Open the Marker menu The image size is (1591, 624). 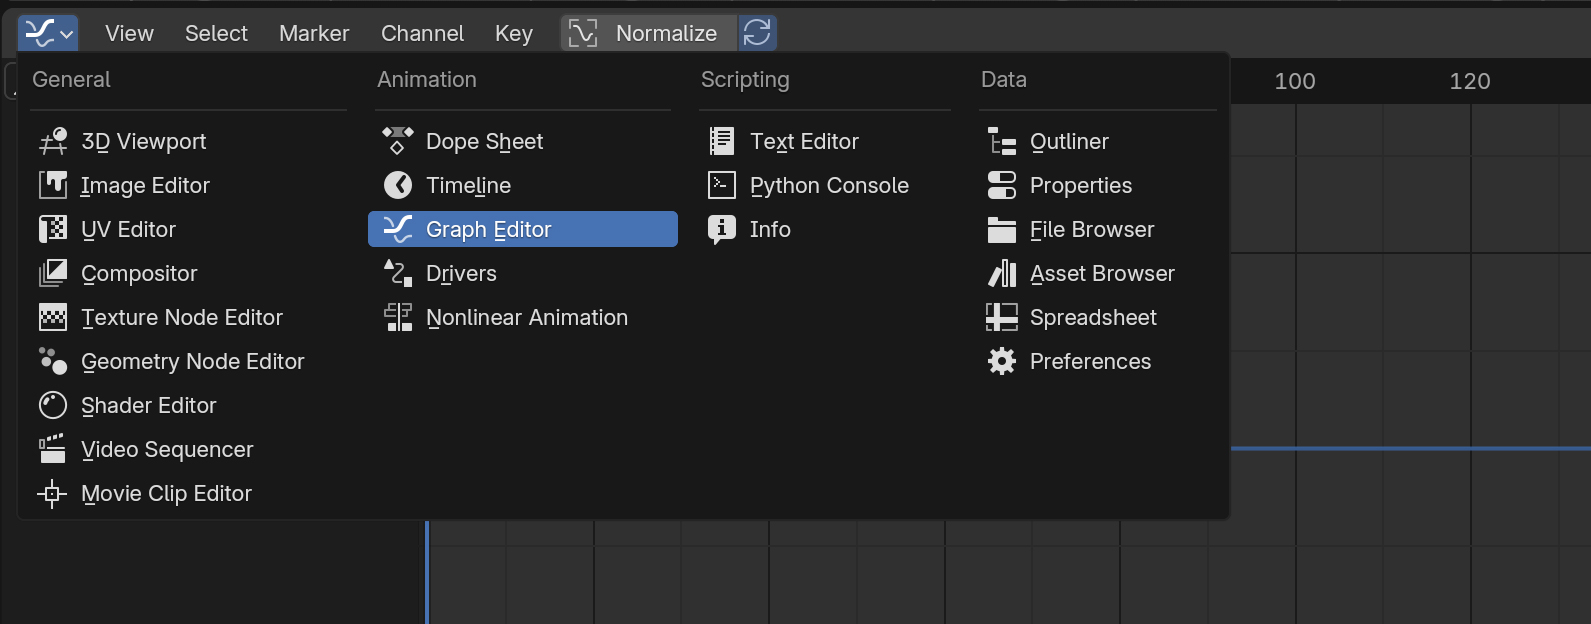coord(314,33)
